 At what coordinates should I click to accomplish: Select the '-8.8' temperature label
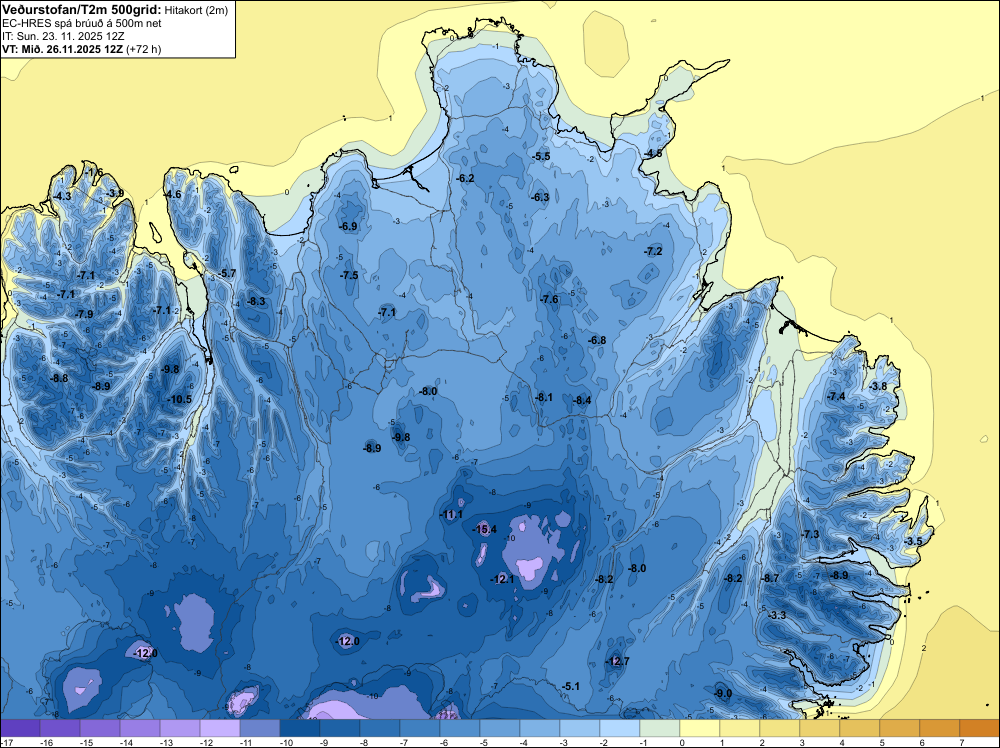click(59, 378)
